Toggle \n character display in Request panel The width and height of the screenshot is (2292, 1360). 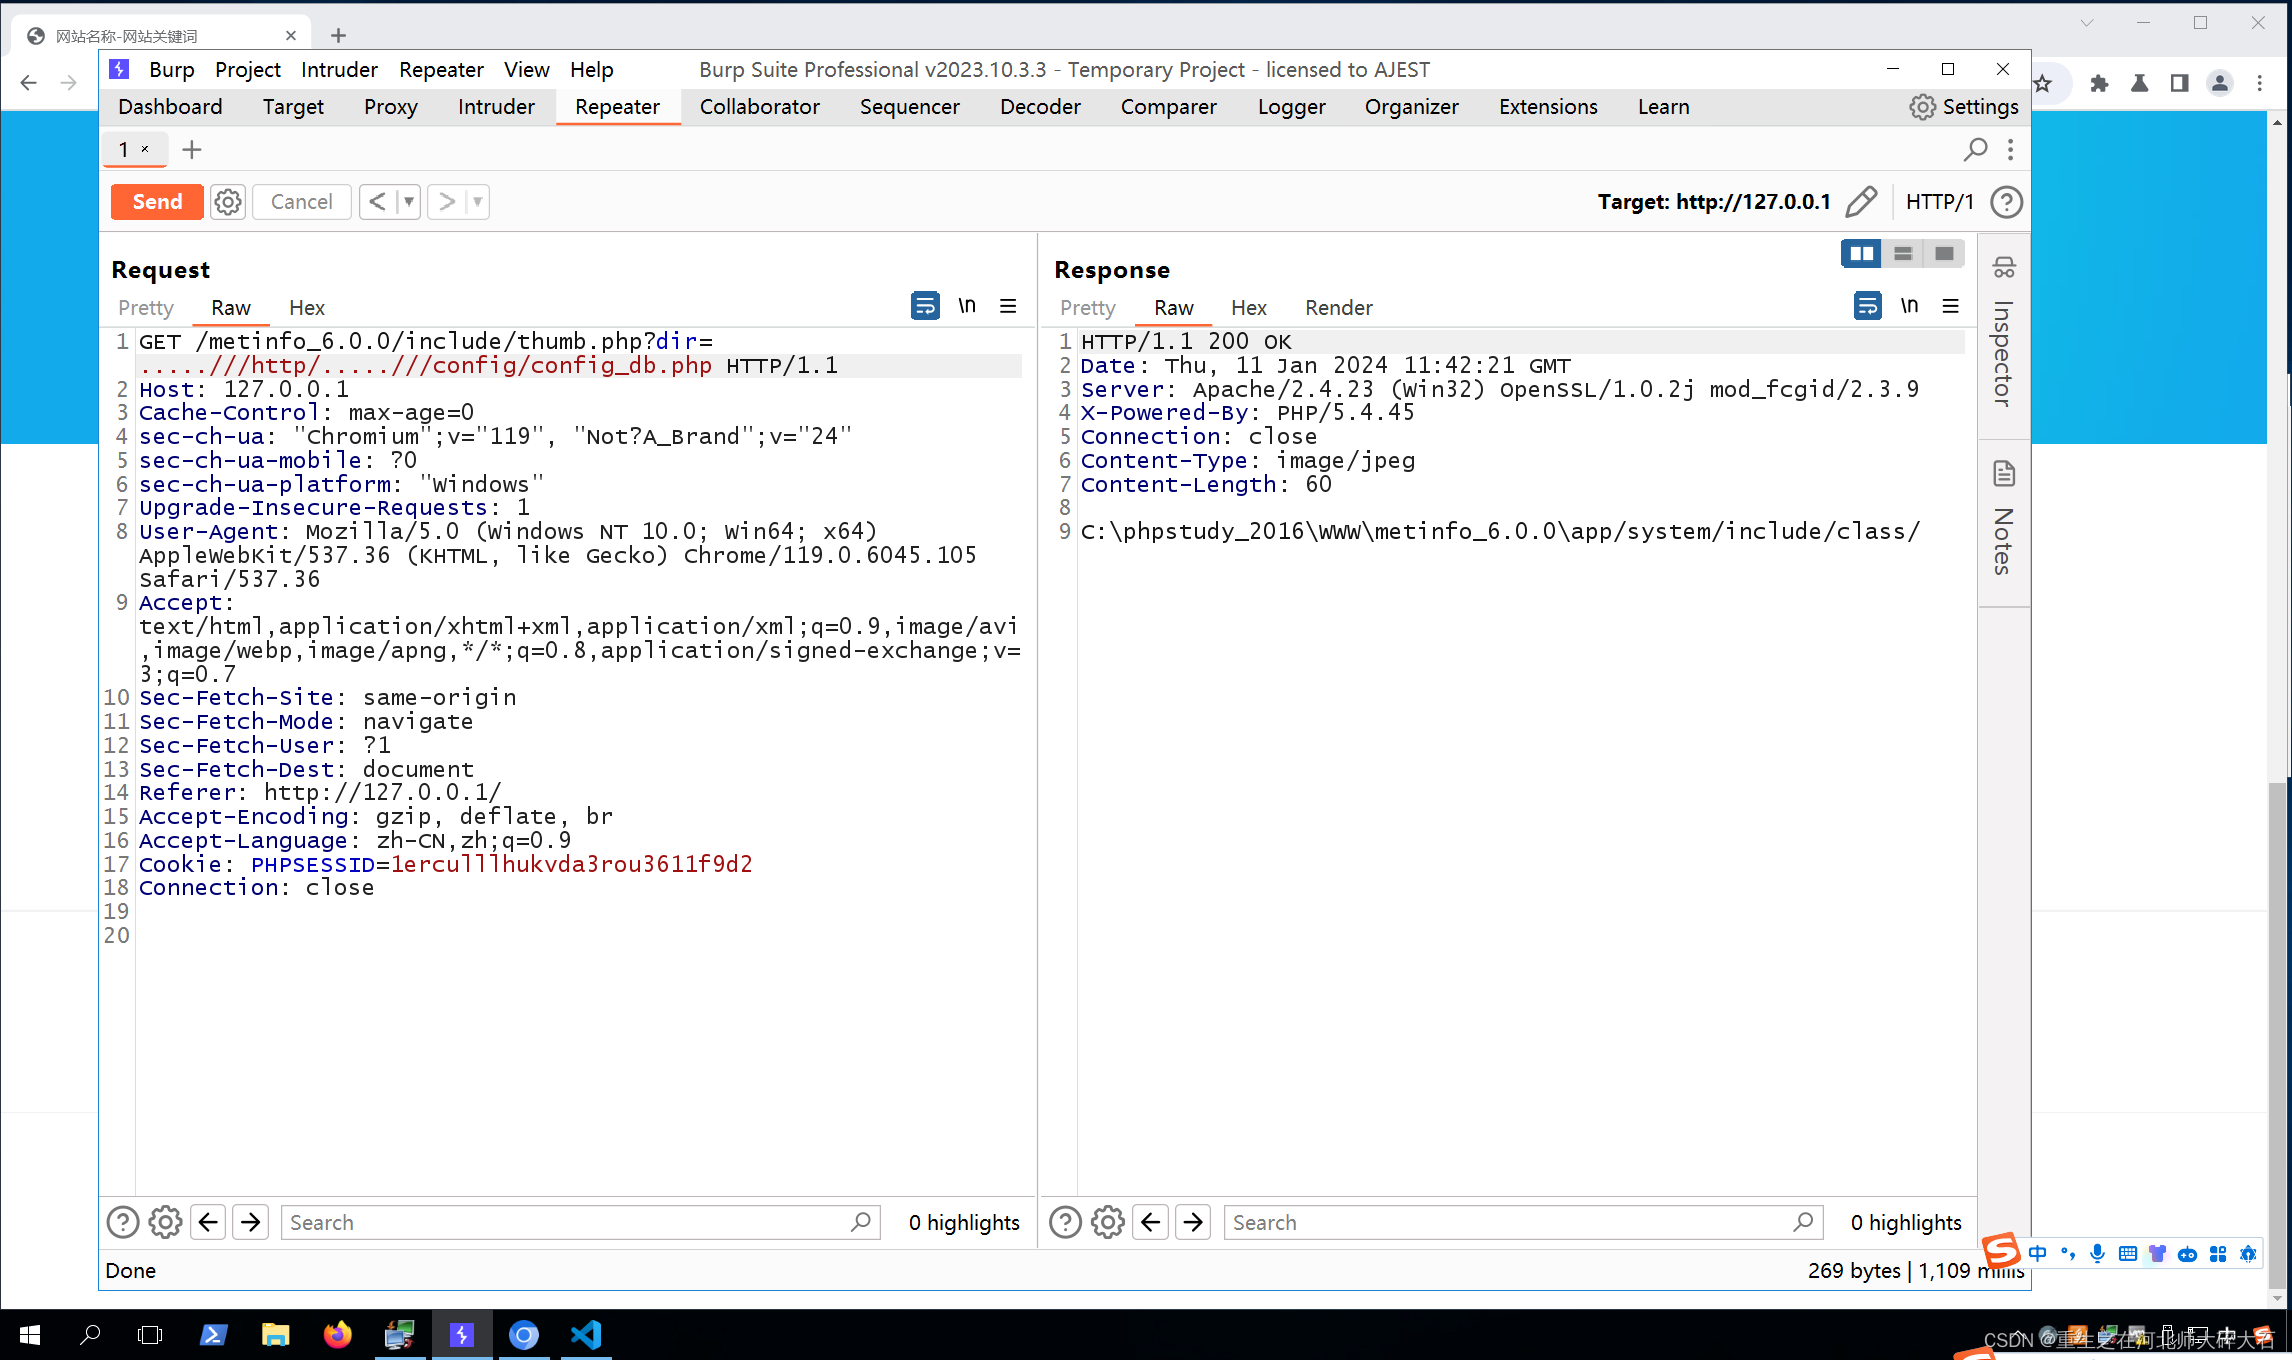tap(966, 306)
